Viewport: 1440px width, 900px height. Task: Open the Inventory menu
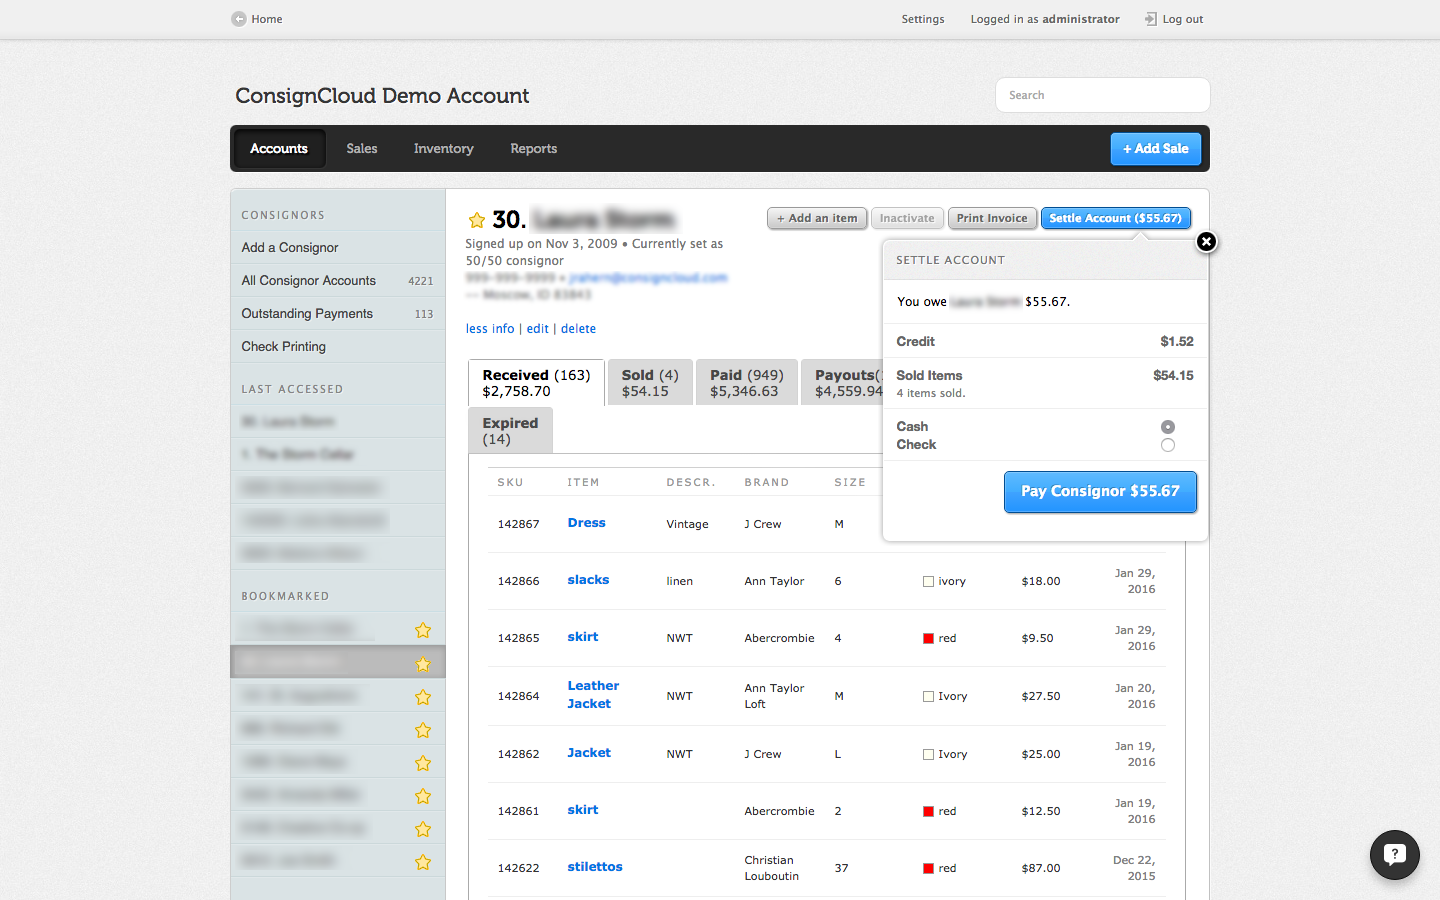click(x=443, y=149)
